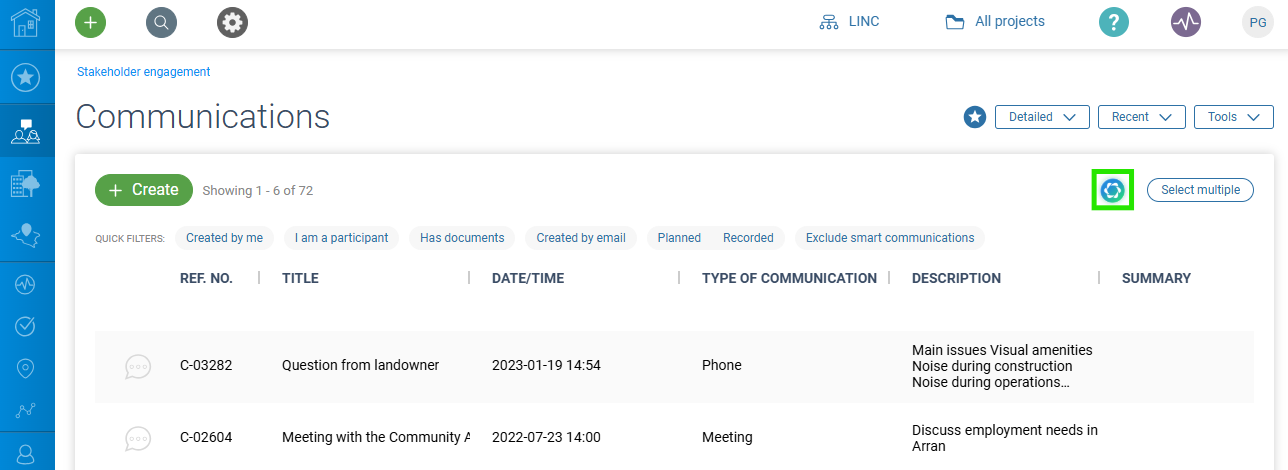The image size is (1288, 470).
Task: Expand the Detailed view dropdown
Action: 1042,117
